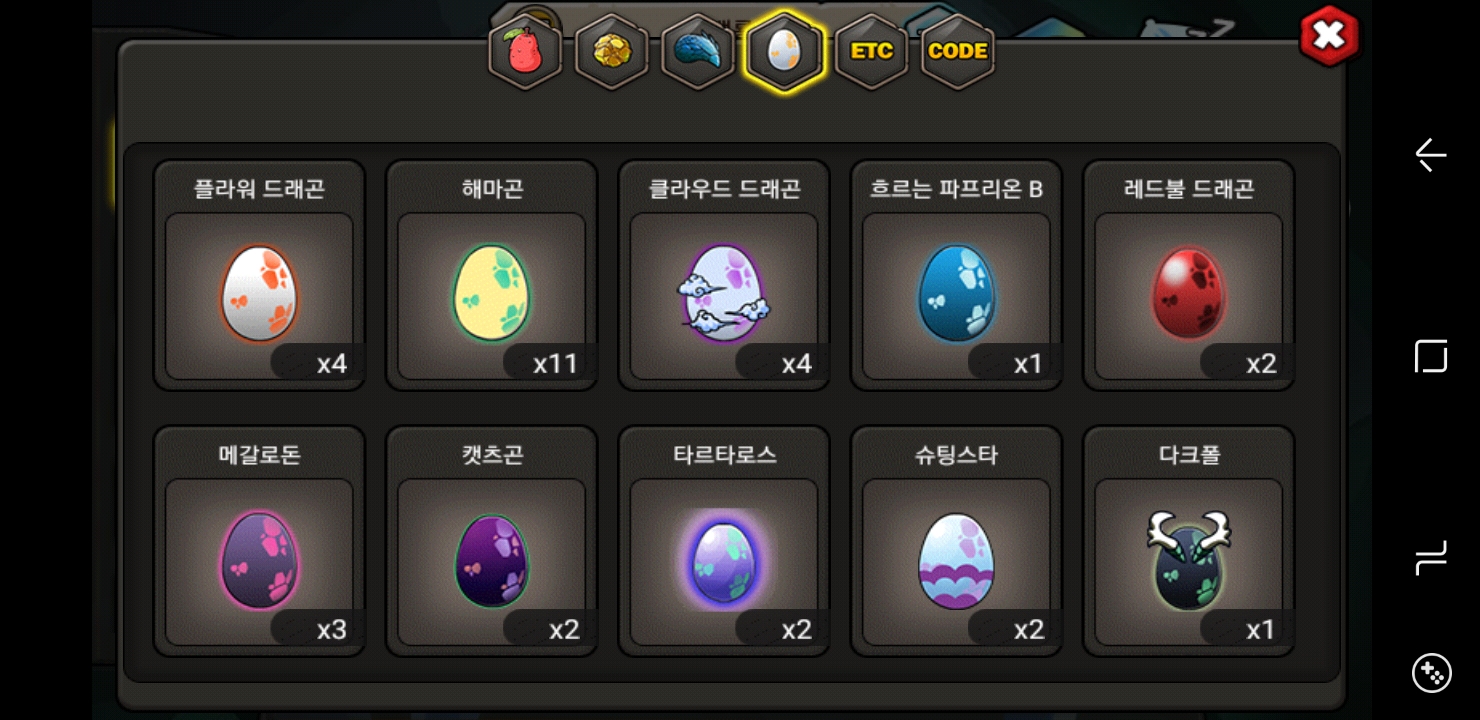
Task: Close the inventory with red X
Action: [1329, 36]
